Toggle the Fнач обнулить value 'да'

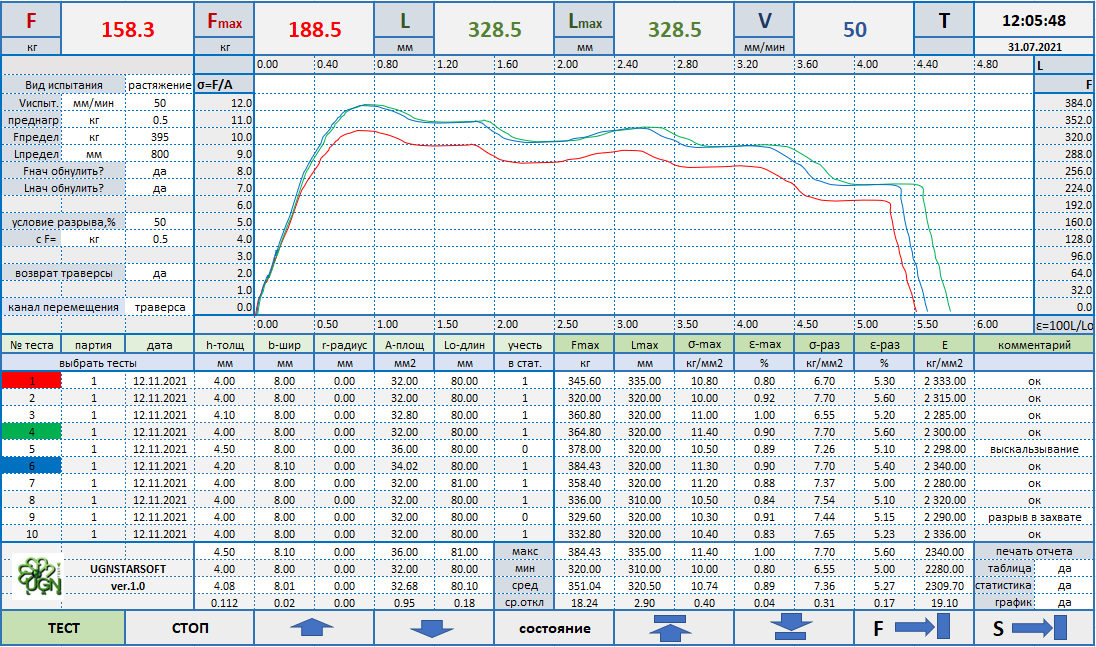pos(159,171)
